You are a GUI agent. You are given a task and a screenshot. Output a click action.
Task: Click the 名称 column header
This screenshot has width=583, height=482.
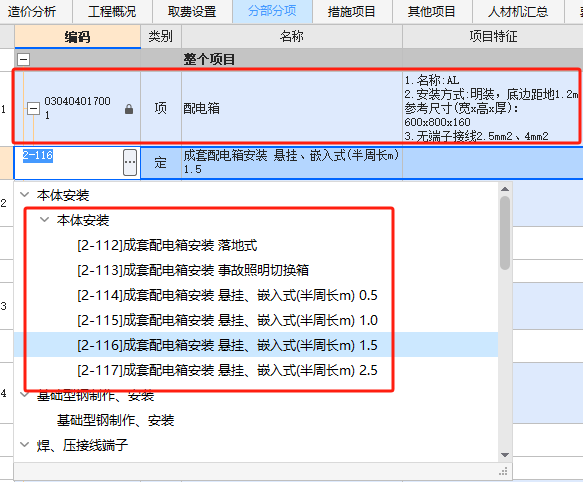pos(292,36)
